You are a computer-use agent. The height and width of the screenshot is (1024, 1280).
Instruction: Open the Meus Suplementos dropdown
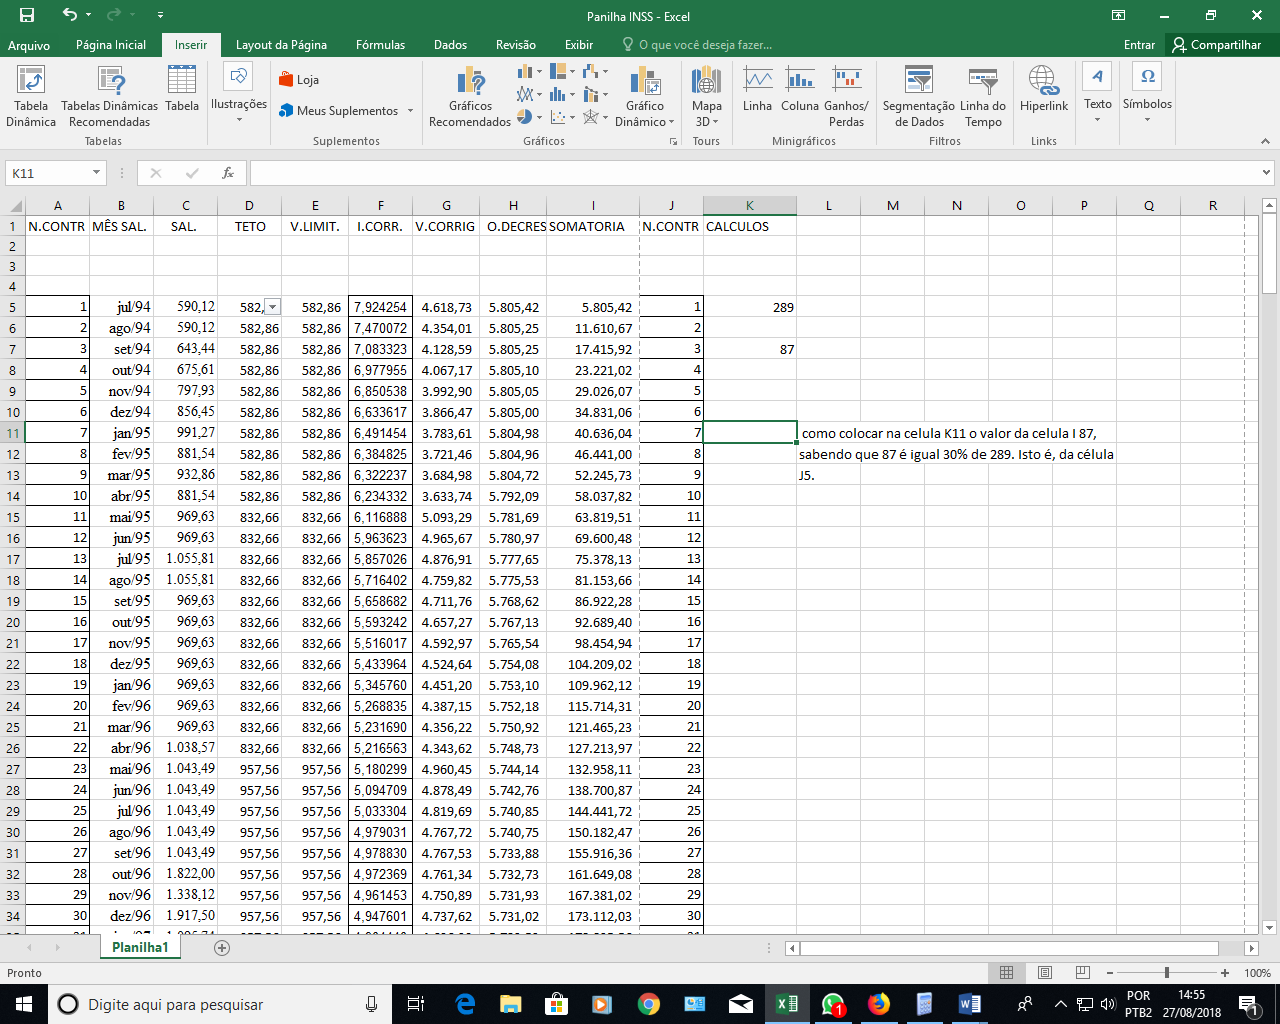[x=410, y=111]
